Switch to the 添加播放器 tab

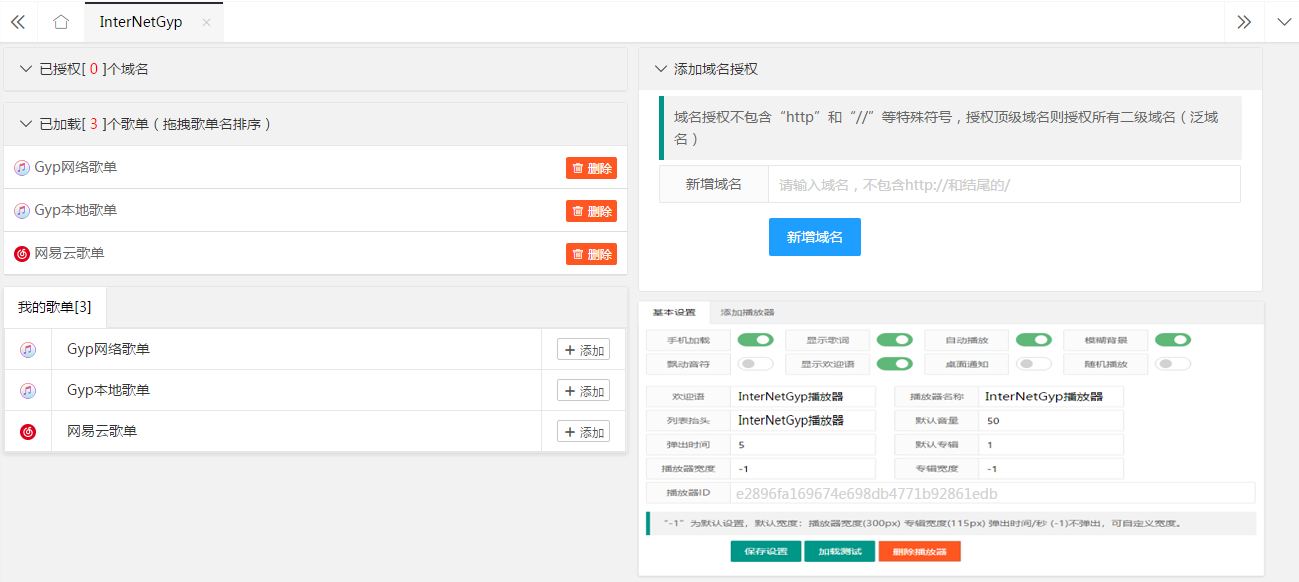pos(747,313)
